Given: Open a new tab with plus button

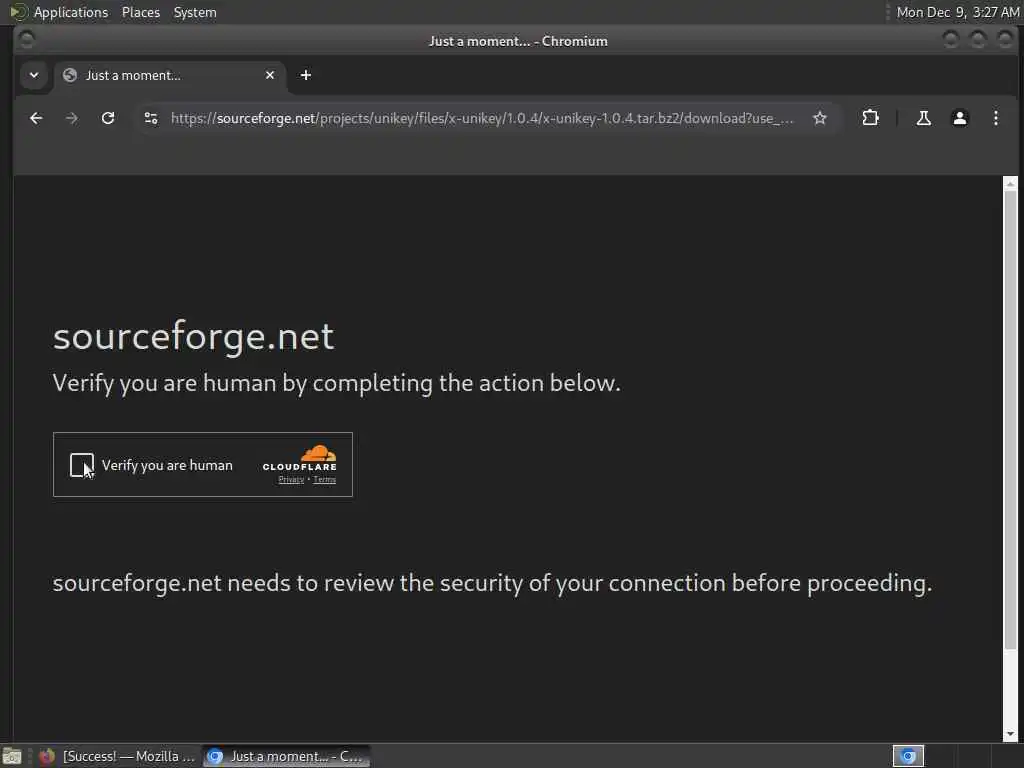Looking at the screenshot, I should click(306, 75).
